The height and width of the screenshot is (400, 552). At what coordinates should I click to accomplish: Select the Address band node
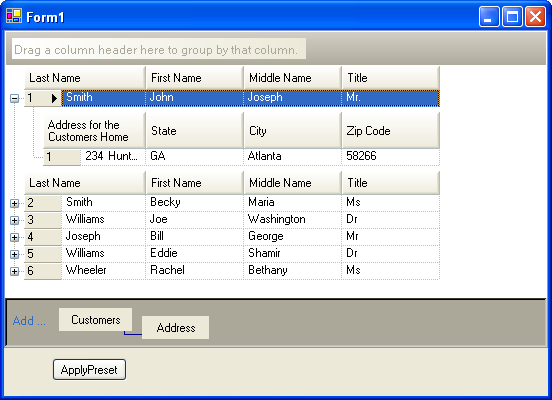(176, 328)
